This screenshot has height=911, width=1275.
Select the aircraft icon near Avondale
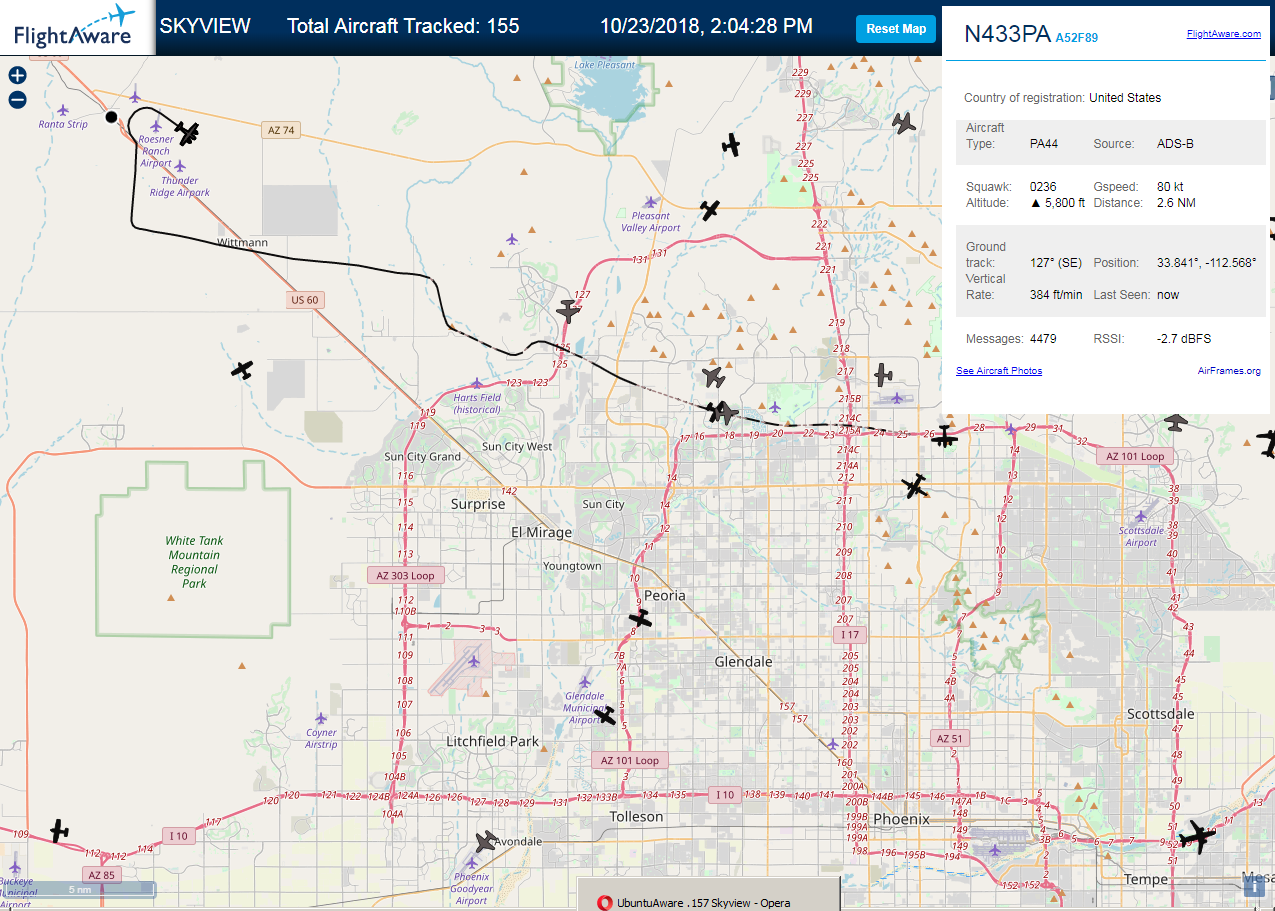[487, 842]
